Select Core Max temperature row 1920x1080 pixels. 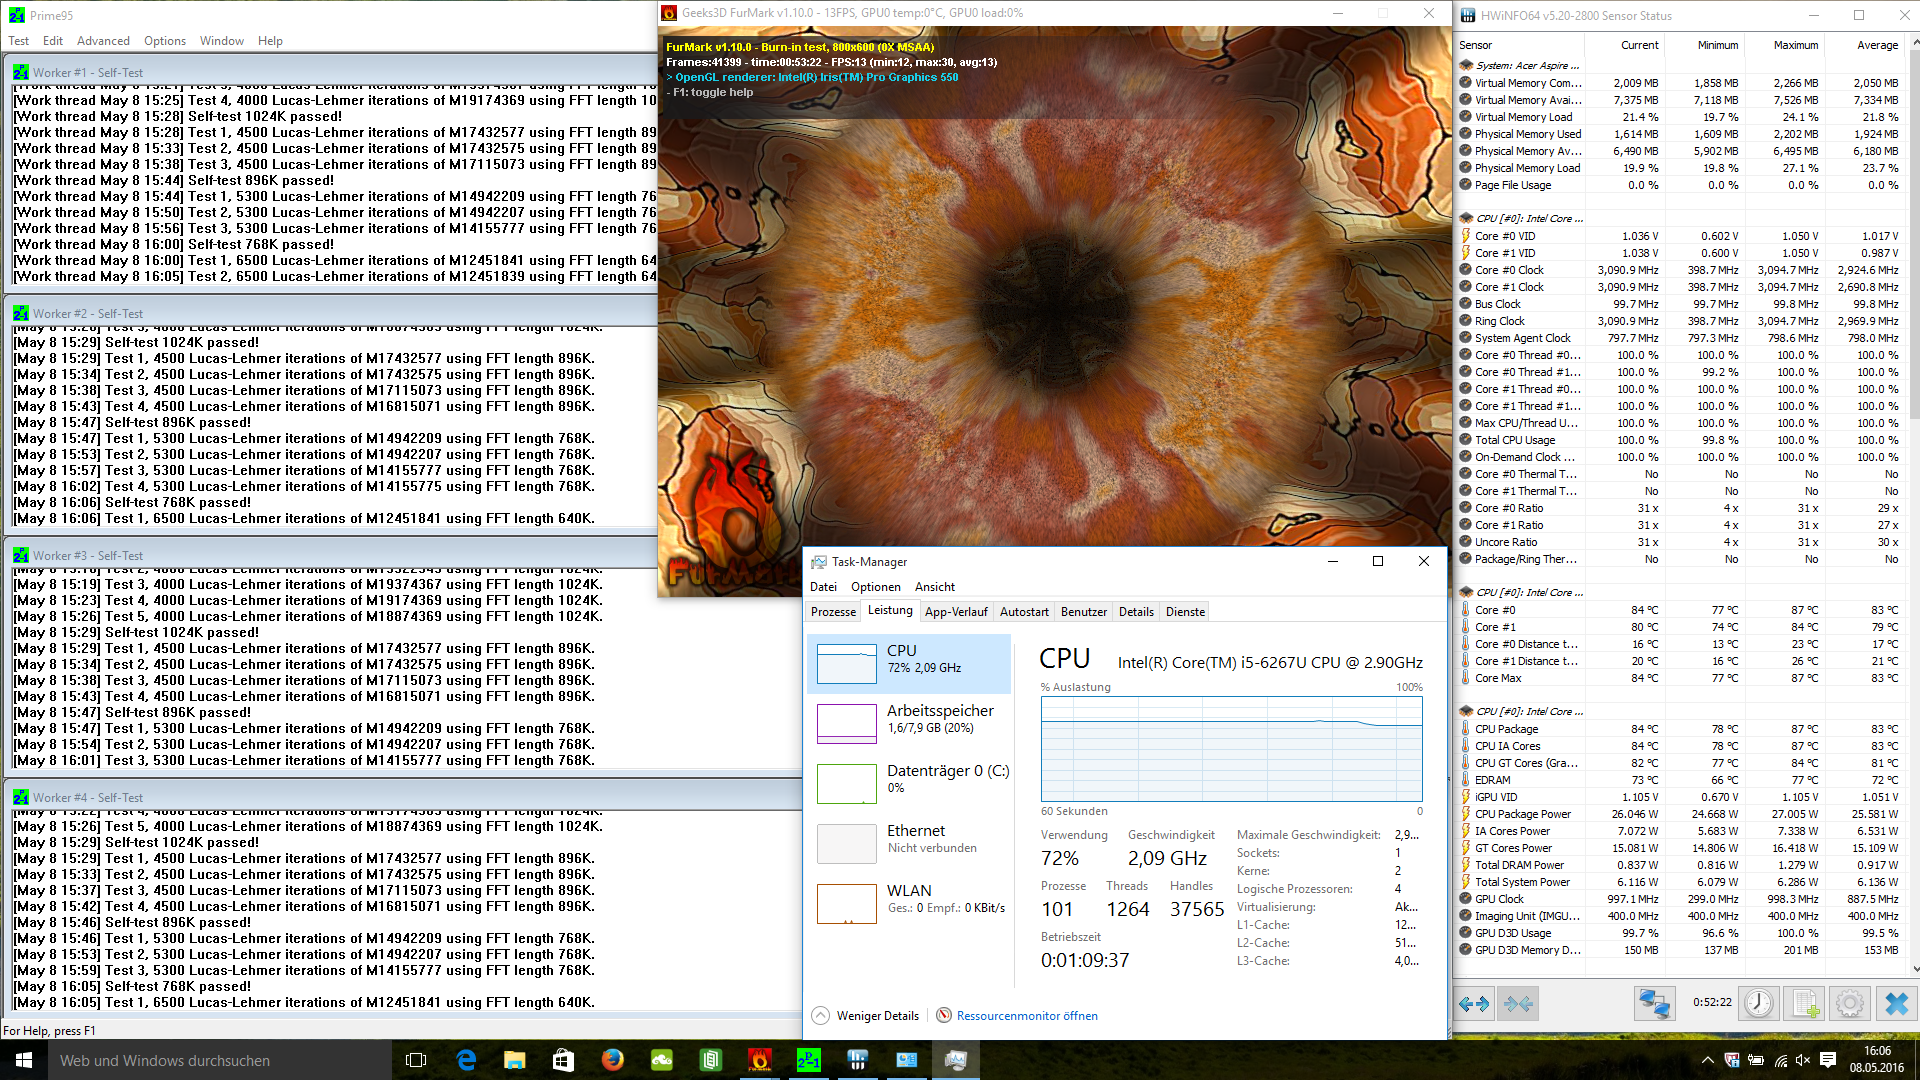[x=1680, y=678]
